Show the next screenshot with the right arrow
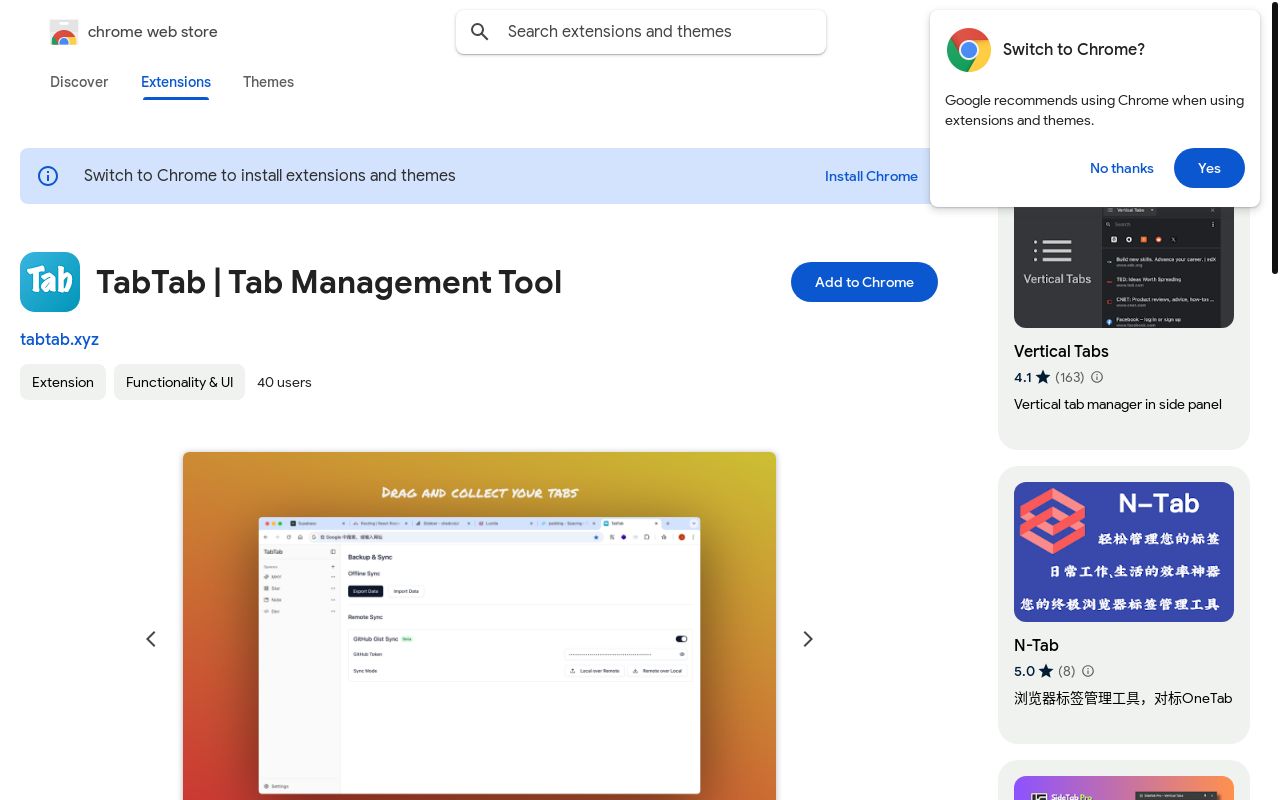This screenshot has width=1280, height=800. (x=808, y=639)
